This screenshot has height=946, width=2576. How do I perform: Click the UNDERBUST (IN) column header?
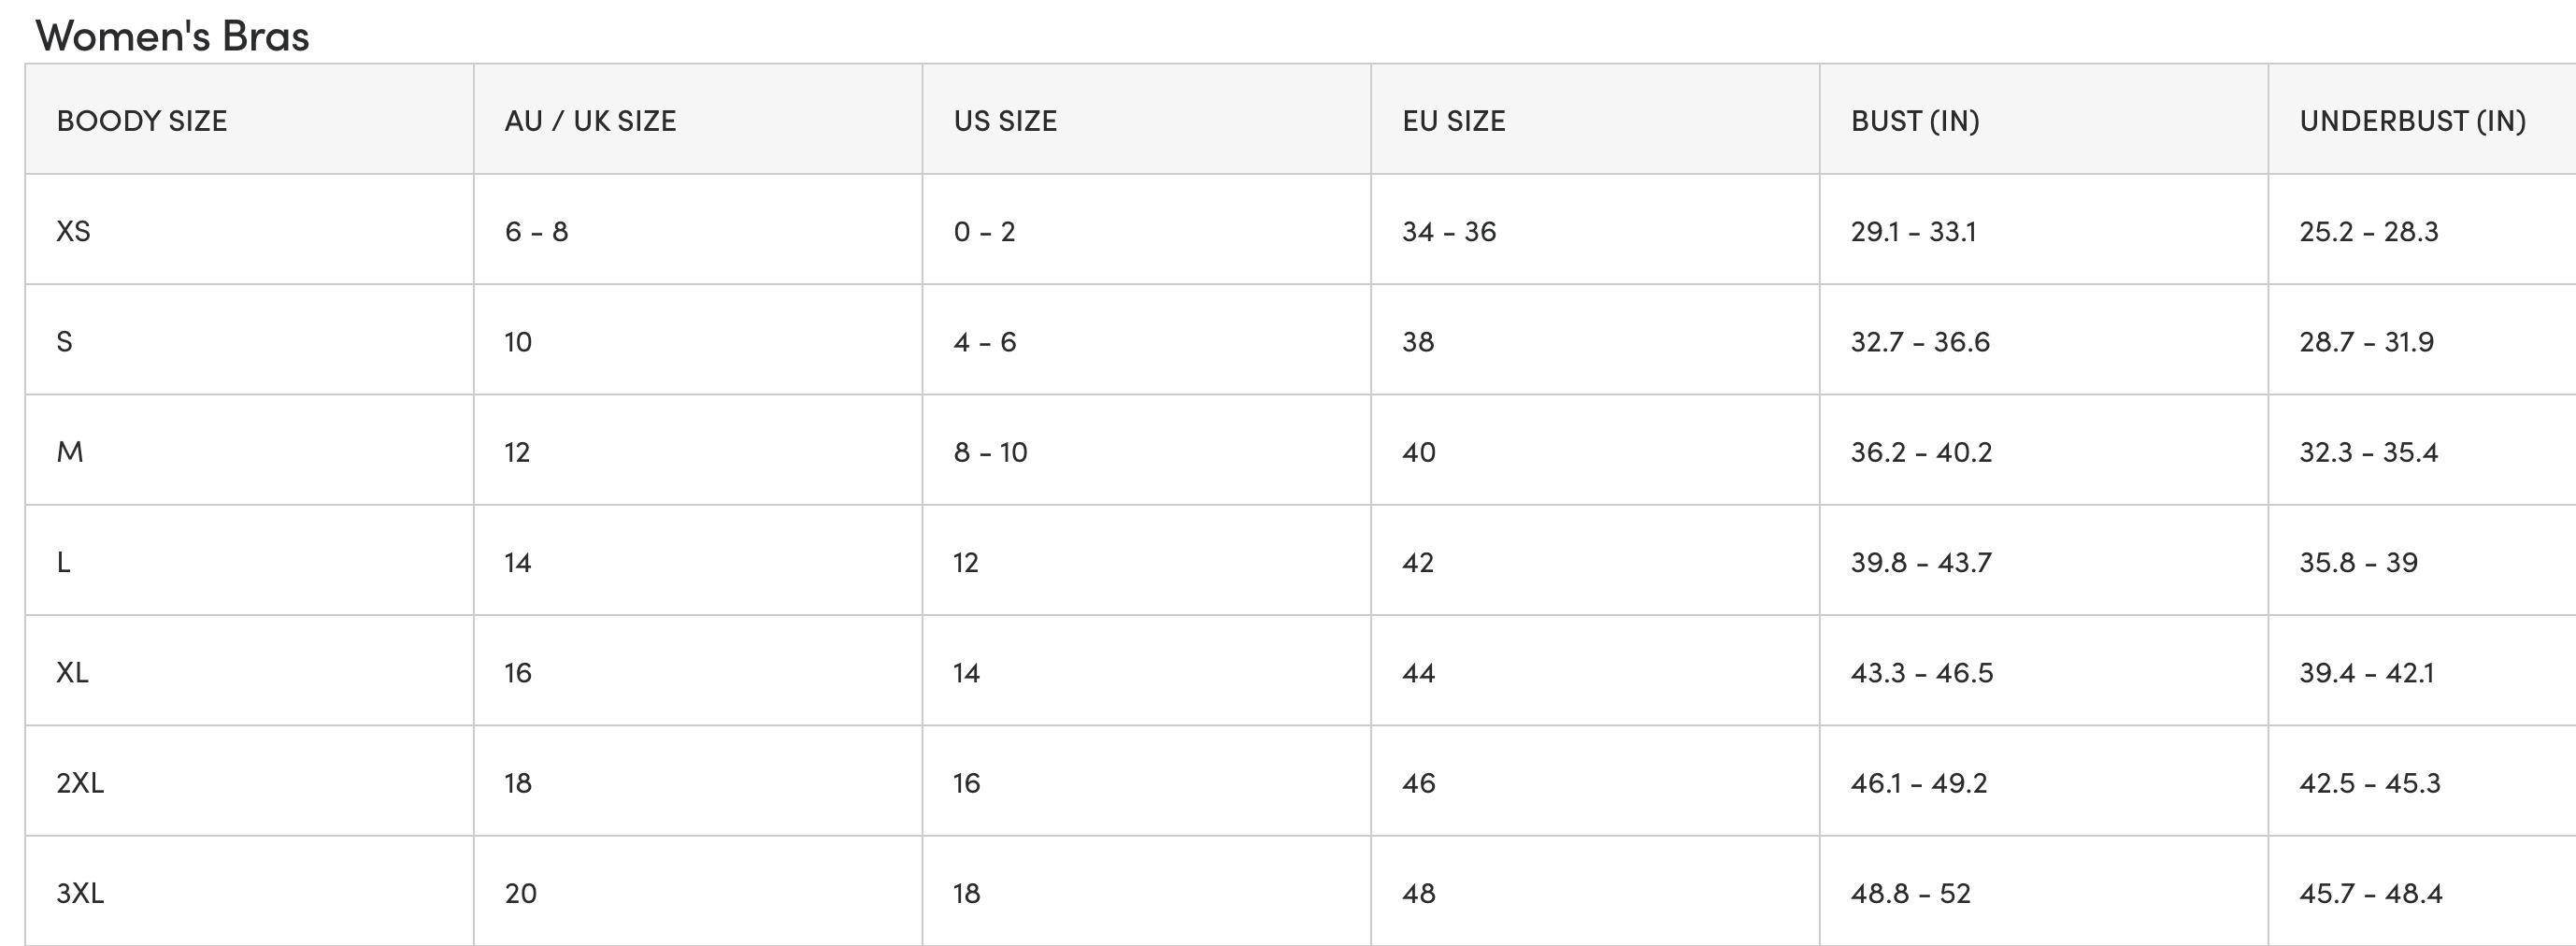pos(2412,121)
